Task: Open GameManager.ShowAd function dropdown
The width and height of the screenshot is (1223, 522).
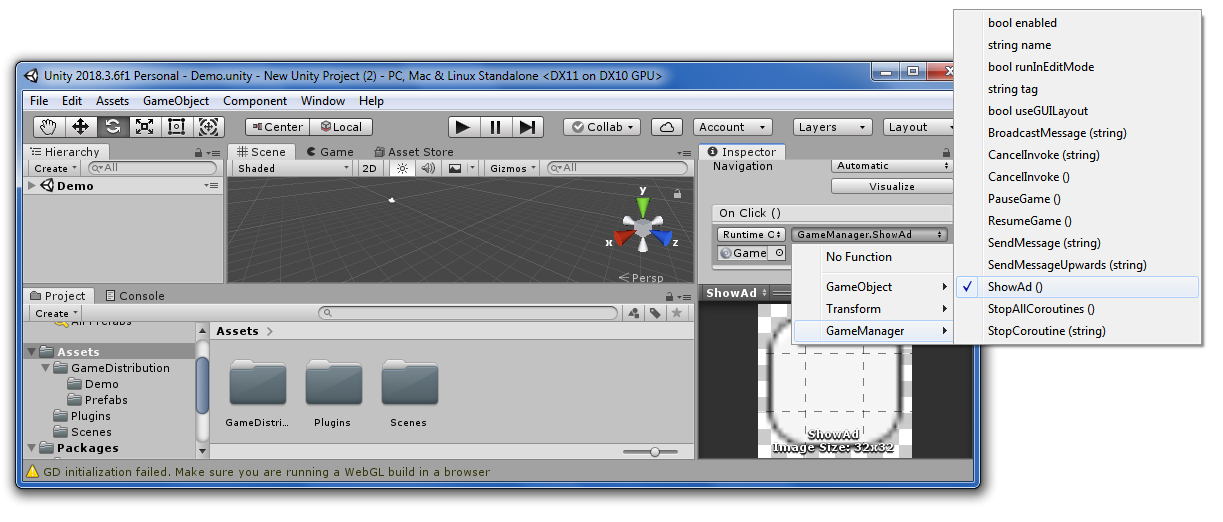Action: coord(869,235)
